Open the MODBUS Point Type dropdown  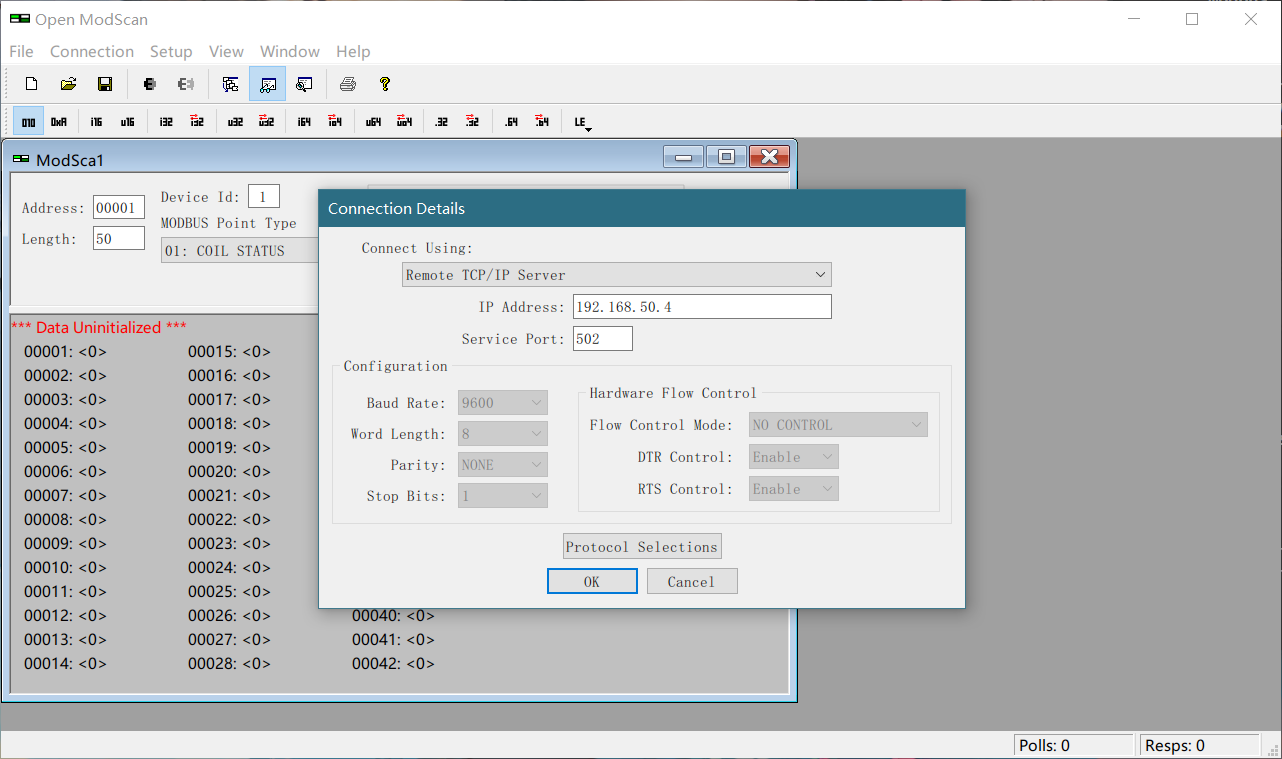click(x=240, y=251)
